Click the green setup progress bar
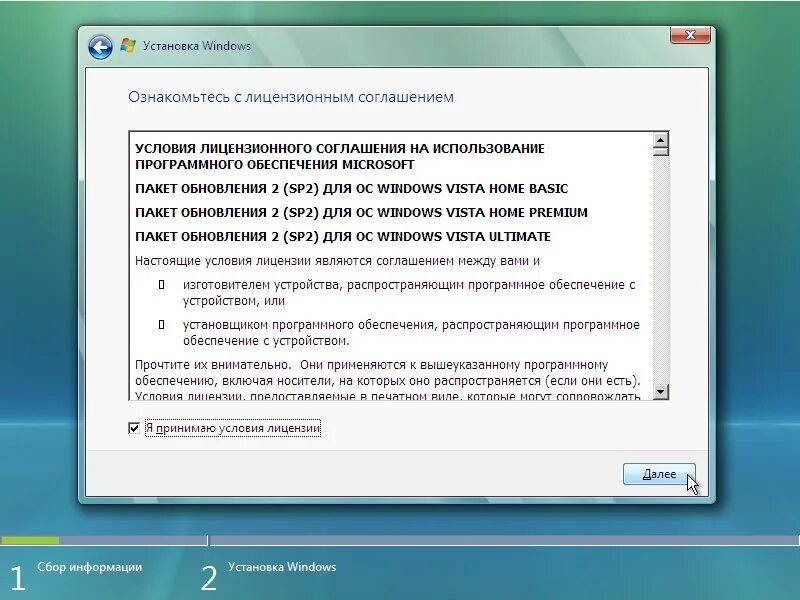The height and width of the screenshot is (600, 800). click(30, 540)
